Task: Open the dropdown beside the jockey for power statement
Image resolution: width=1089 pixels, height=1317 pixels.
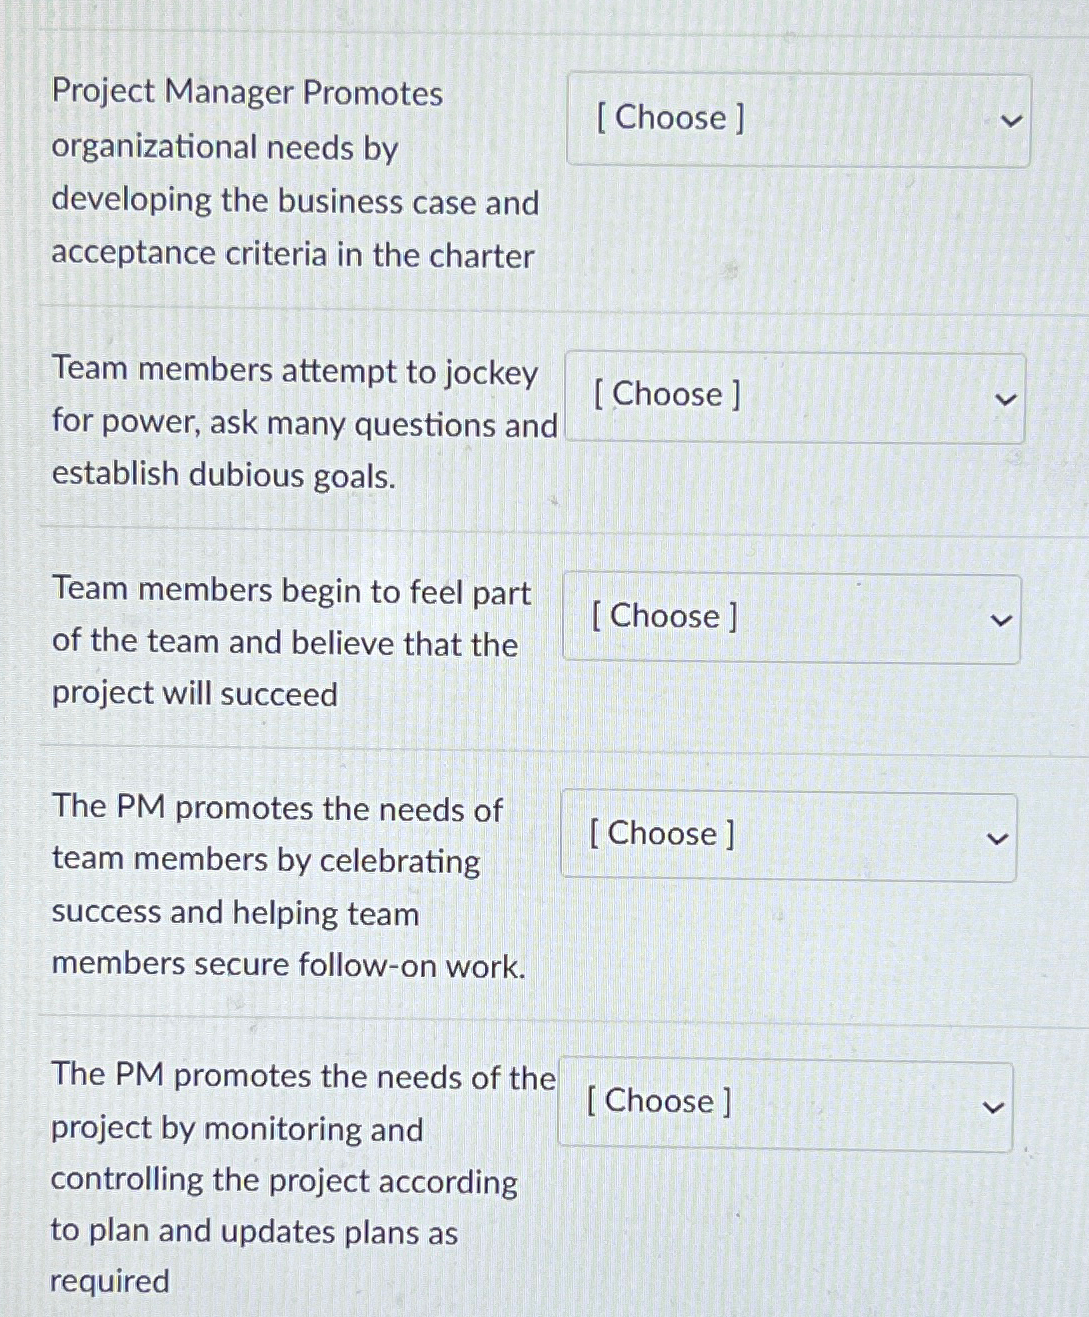Action: click(793, 396)
